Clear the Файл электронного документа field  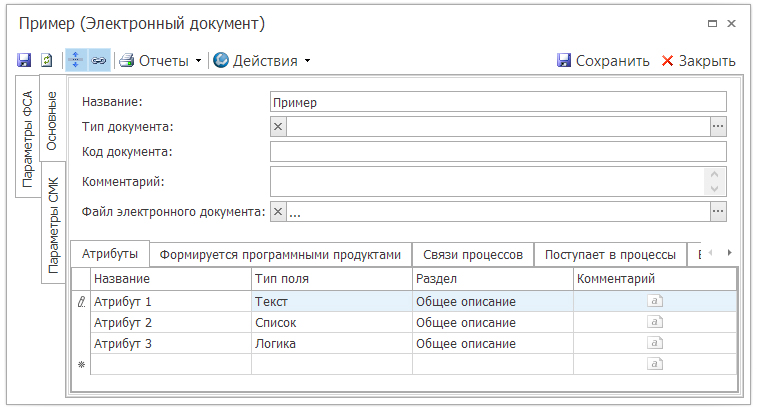click(x=279, y=212)
